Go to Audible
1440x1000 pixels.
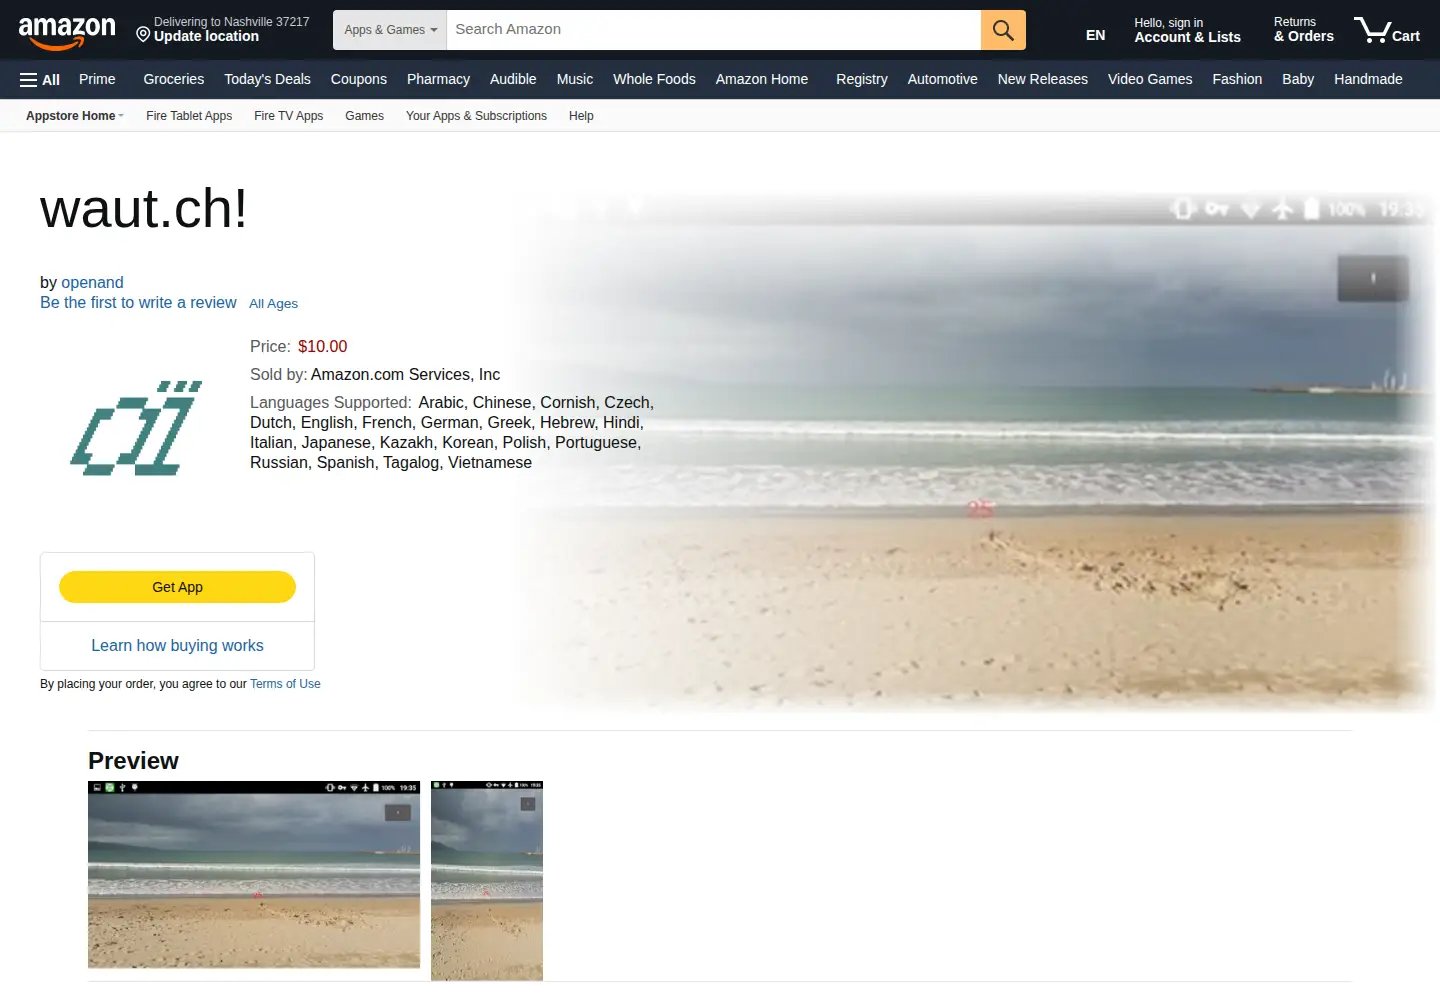(513, 79)
